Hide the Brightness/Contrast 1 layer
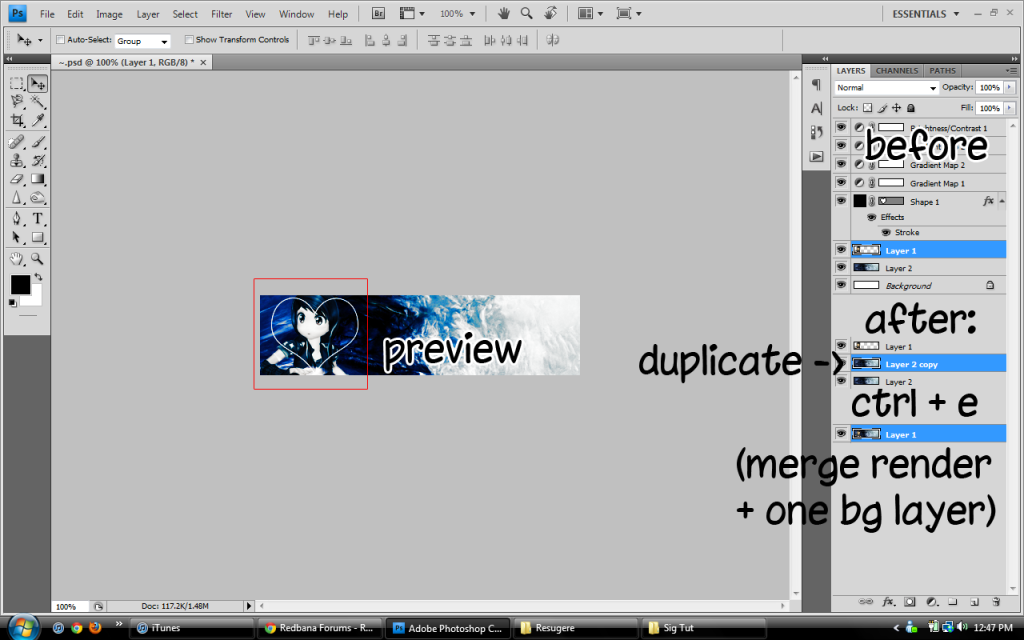 [x=841, y=127]
